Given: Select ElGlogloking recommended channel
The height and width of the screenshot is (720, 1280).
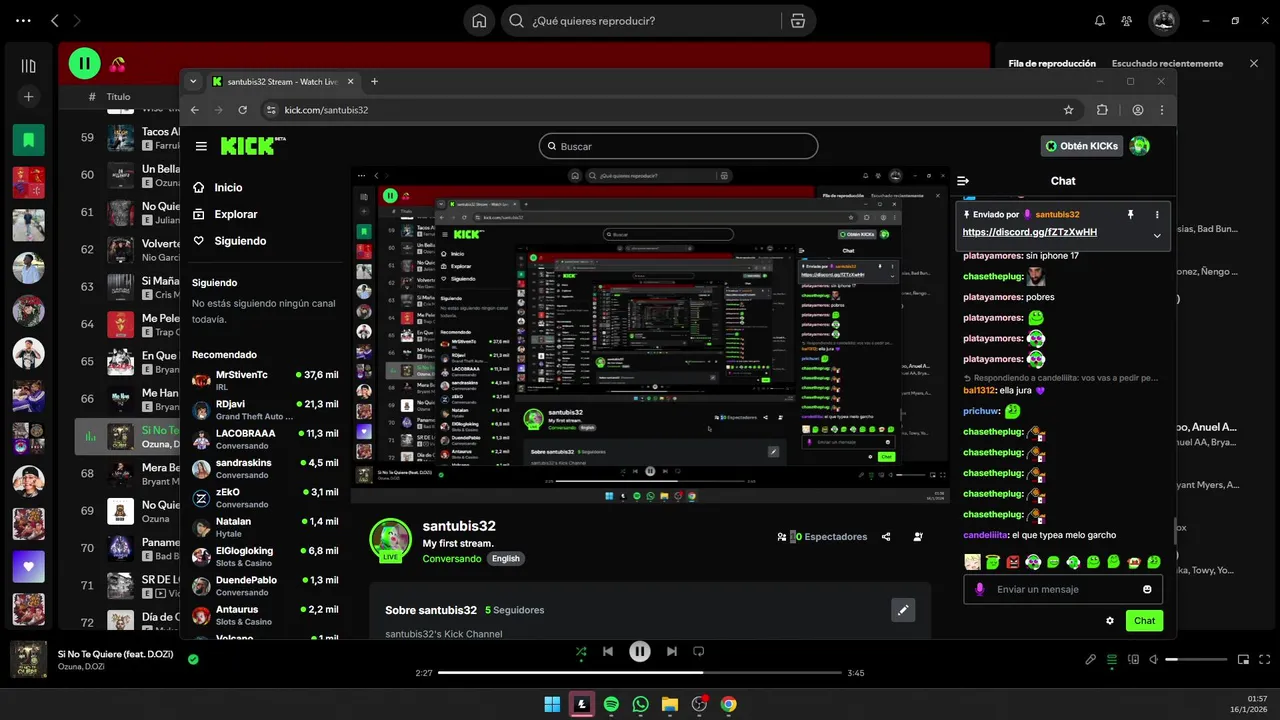Looking at the screenshot, I should (265, 556).
